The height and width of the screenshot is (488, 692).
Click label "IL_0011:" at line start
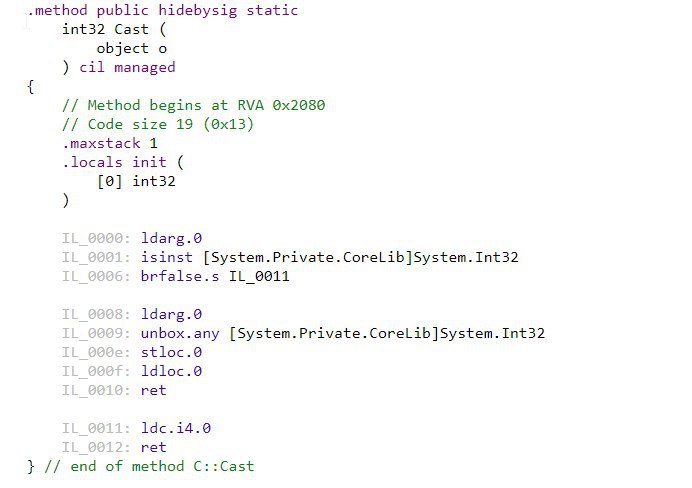click(96, 428)
